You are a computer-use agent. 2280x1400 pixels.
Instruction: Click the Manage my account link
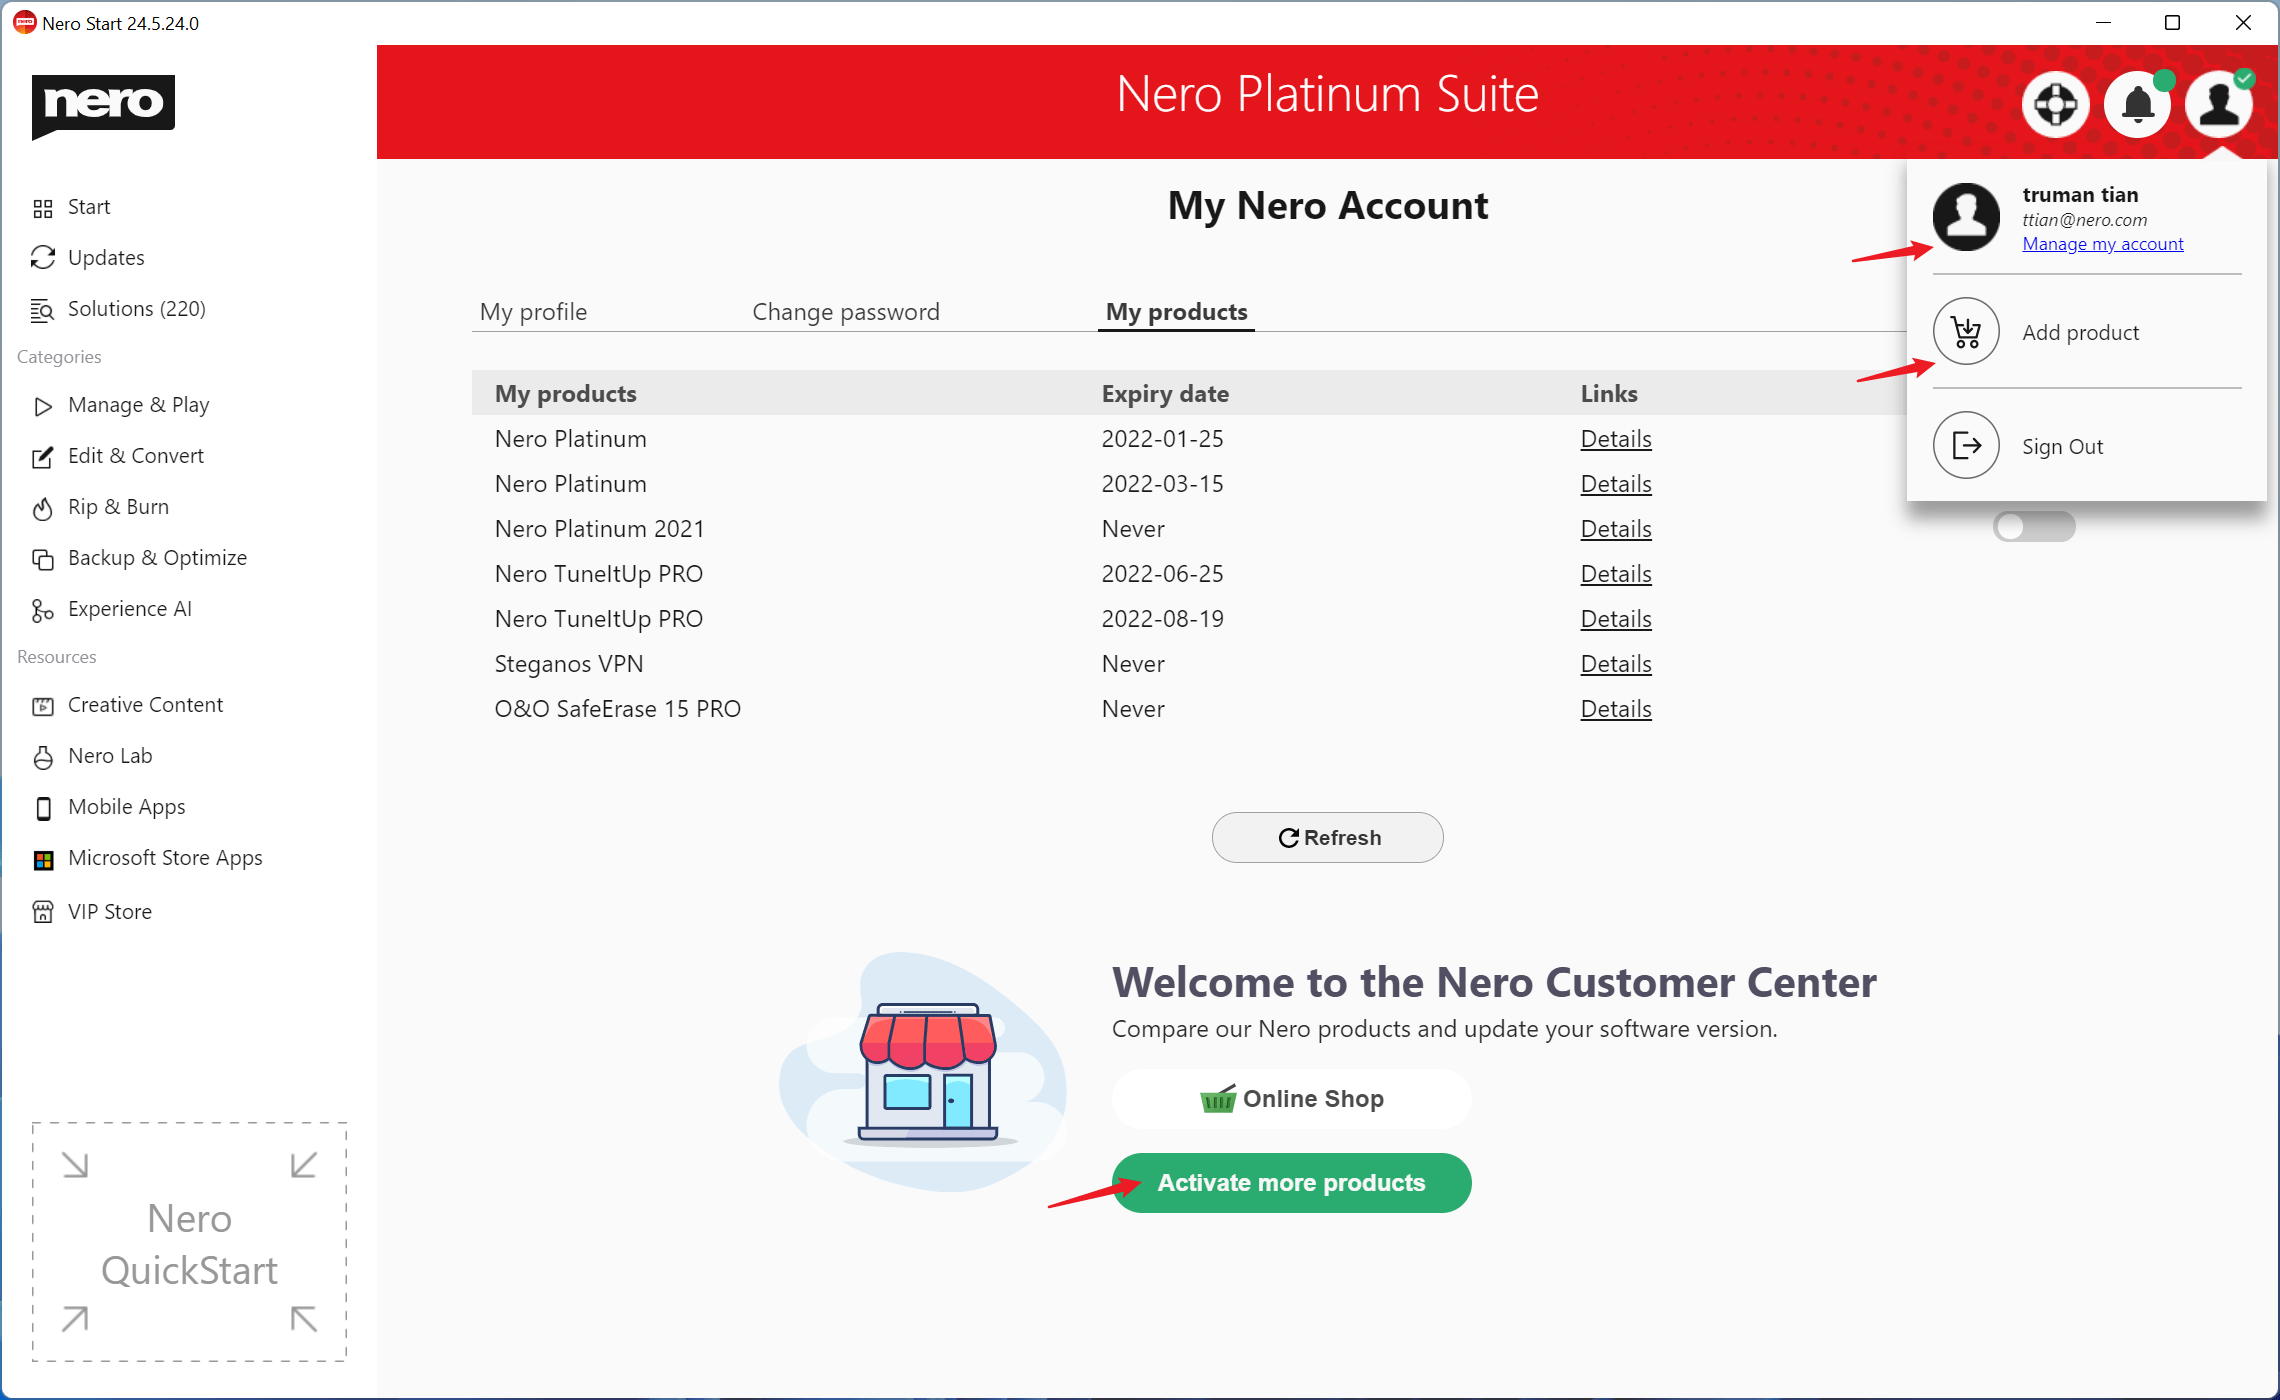coord(2102,244)
